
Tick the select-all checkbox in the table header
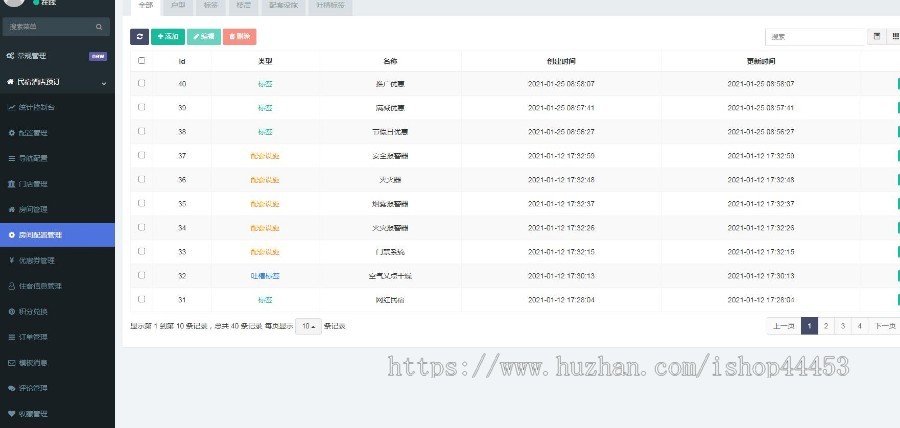coord(142,60)
